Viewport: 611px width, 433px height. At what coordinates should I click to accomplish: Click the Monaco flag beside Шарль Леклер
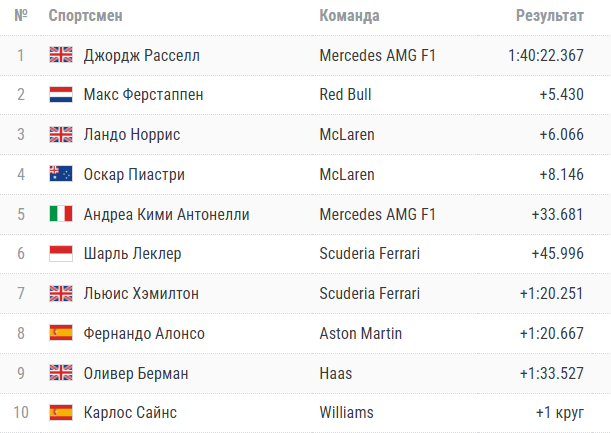click(60, 253)
